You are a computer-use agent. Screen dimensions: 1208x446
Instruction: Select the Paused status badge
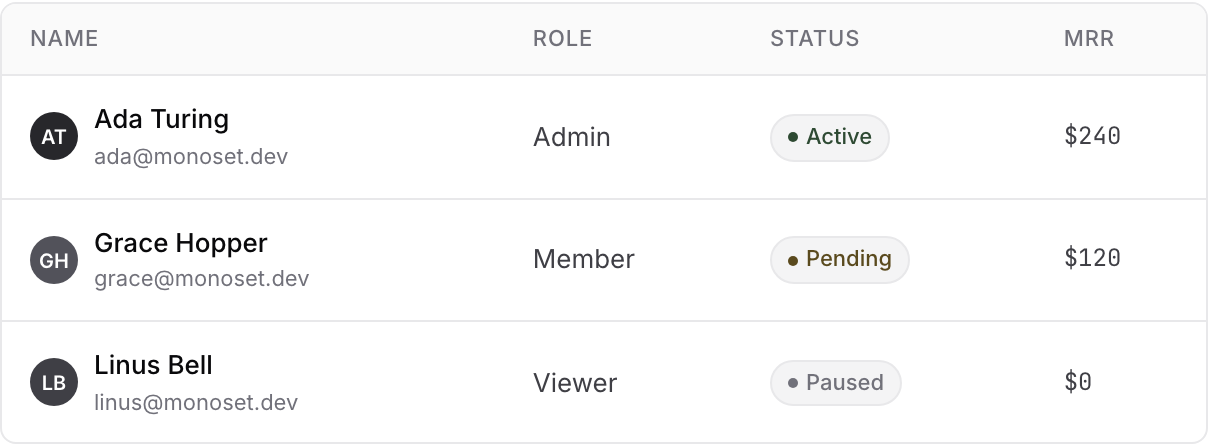[835, 383]
